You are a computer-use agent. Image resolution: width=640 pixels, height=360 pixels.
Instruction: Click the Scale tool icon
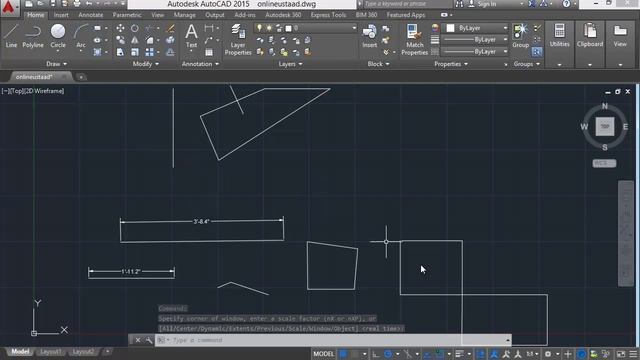click(135, 52)
